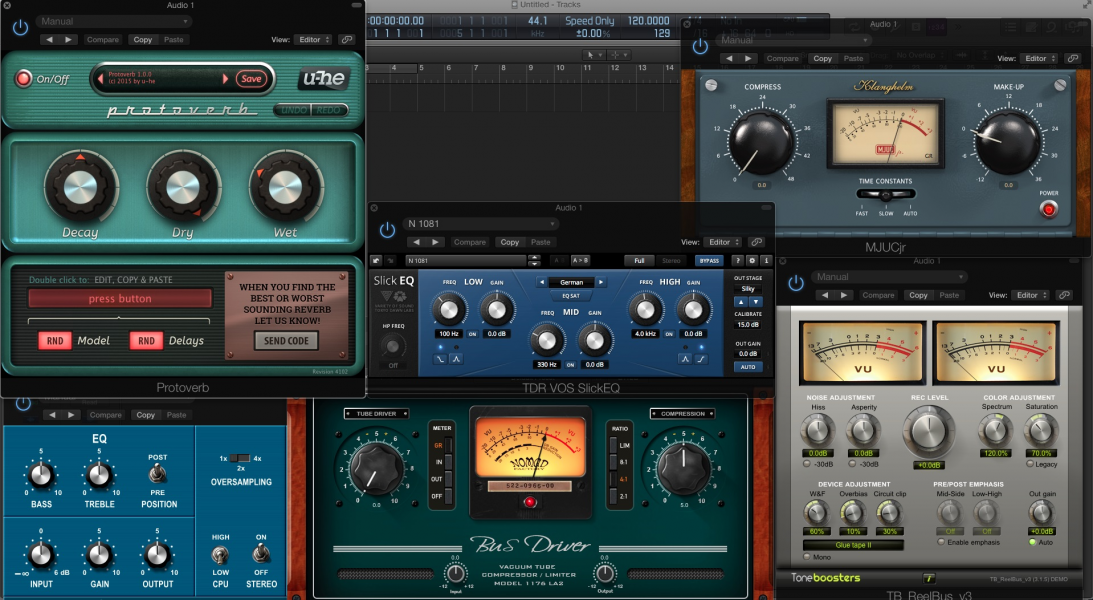Click the red 'press button' code field
The height and width of the screenshot is (600, 1093).
[x=120, y=299]
